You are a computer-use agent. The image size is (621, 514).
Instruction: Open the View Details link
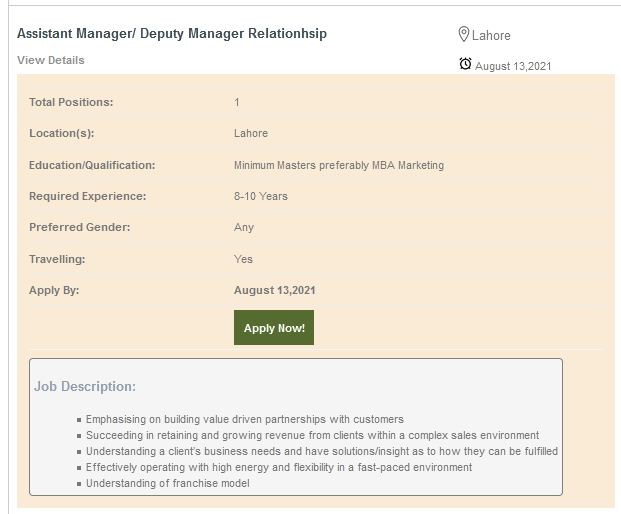[51, 60]
